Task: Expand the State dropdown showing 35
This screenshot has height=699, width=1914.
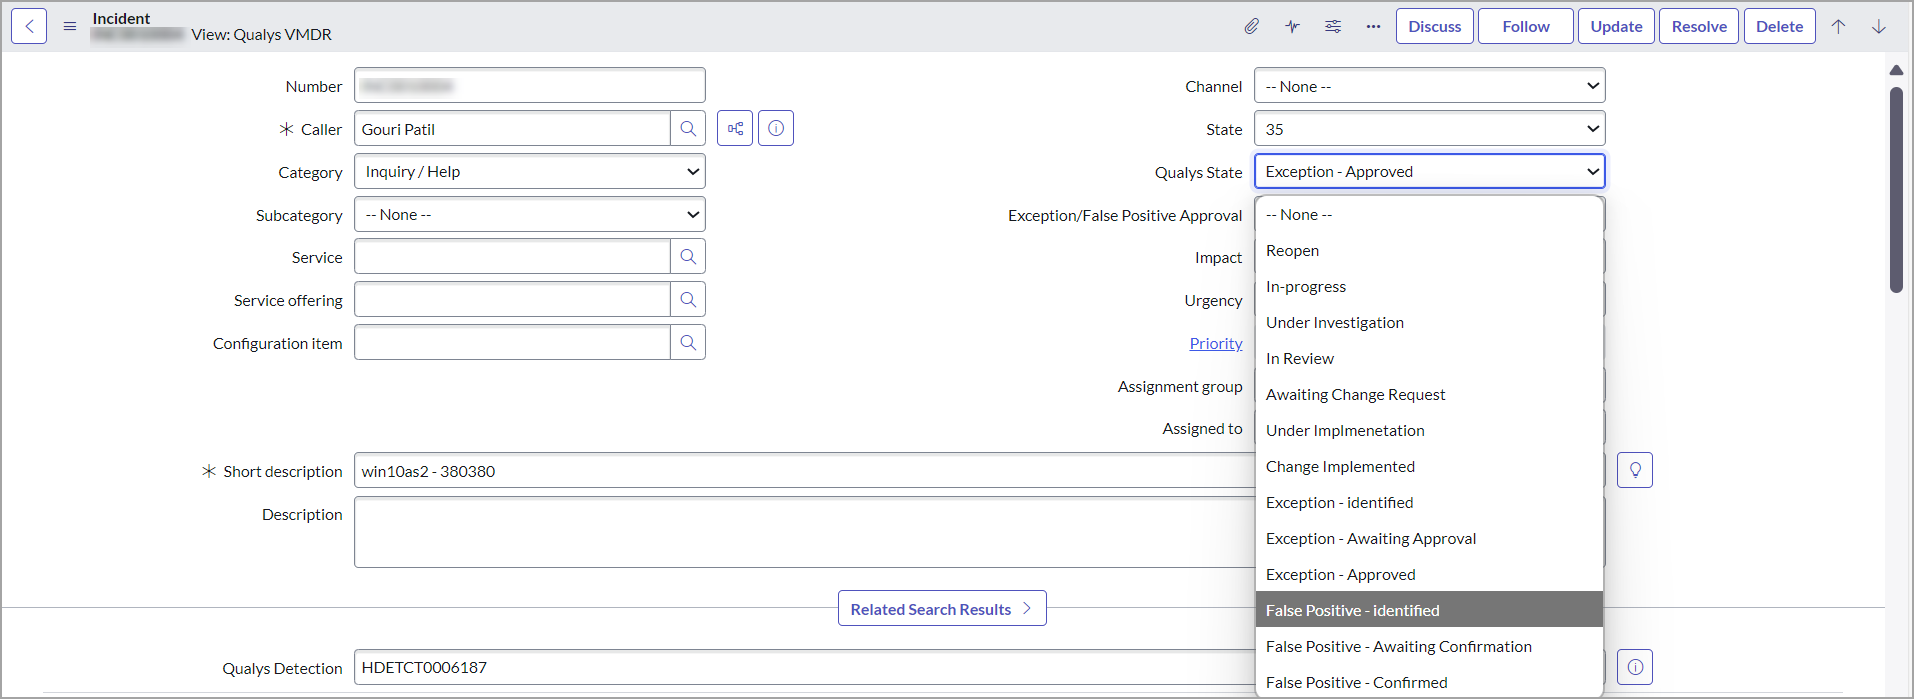Action: click(x=1429, y=129)
